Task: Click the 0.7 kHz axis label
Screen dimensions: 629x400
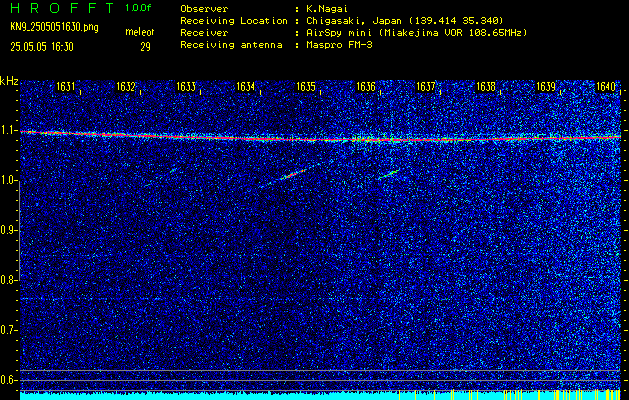Action: click(x=8, y=330)
